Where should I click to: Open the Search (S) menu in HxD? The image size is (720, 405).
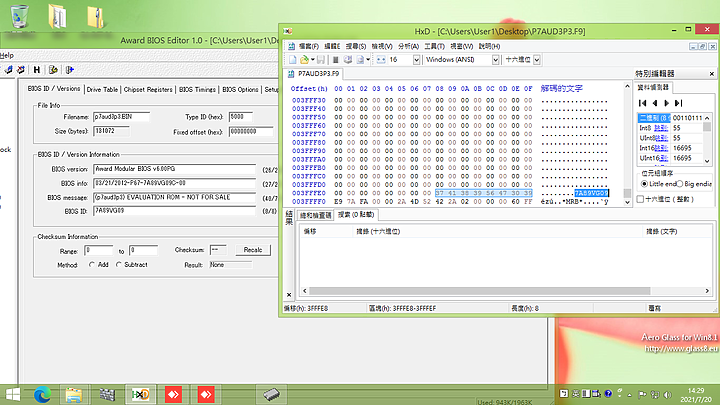[355, 46]
